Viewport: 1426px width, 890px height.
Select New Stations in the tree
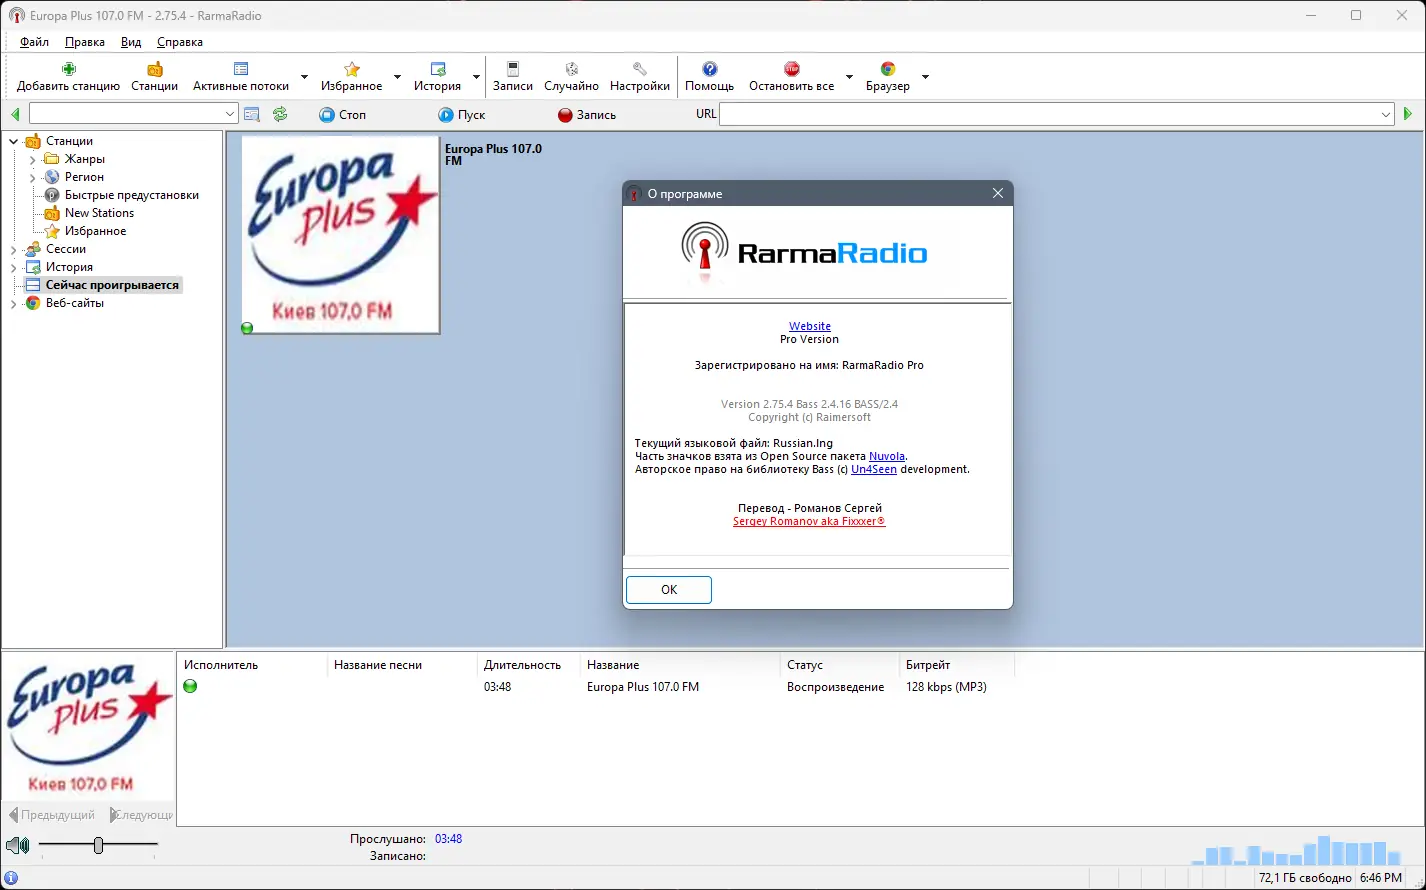pos(99,213)
